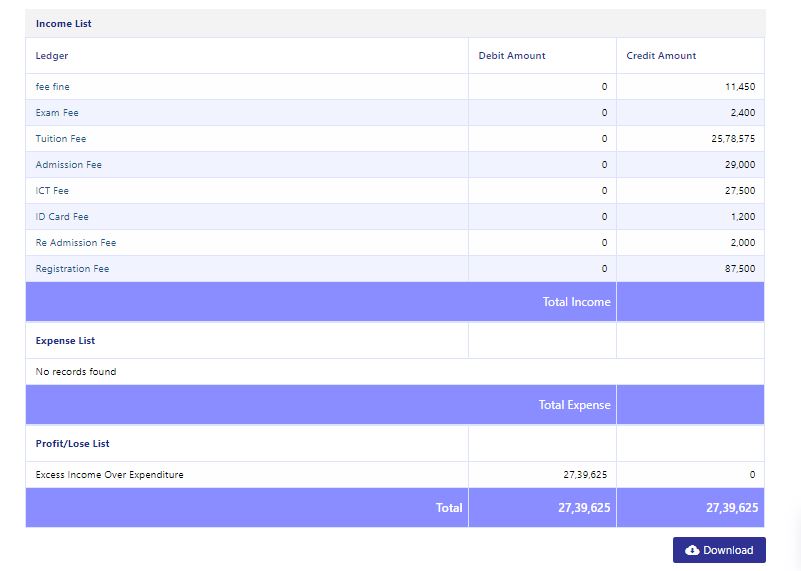Image resolution: width=801 pixels, height=571 pixels.
Task: Click the 1,200 credit amount
Action: (743, 217)
